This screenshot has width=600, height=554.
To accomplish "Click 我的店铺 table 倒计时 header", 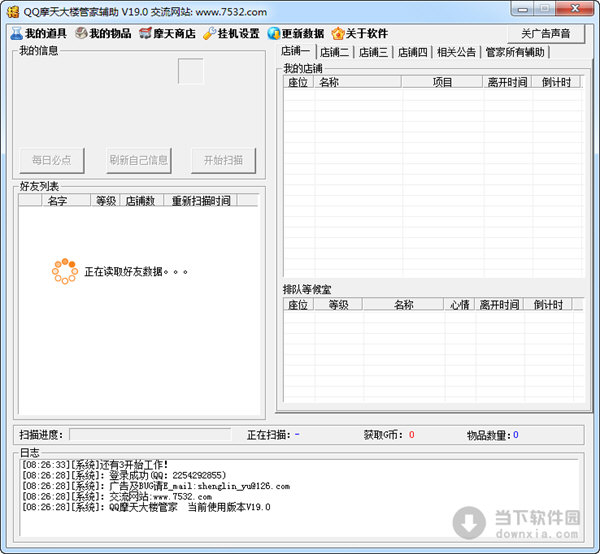I will pyautogui.click(x=556, y=82).
